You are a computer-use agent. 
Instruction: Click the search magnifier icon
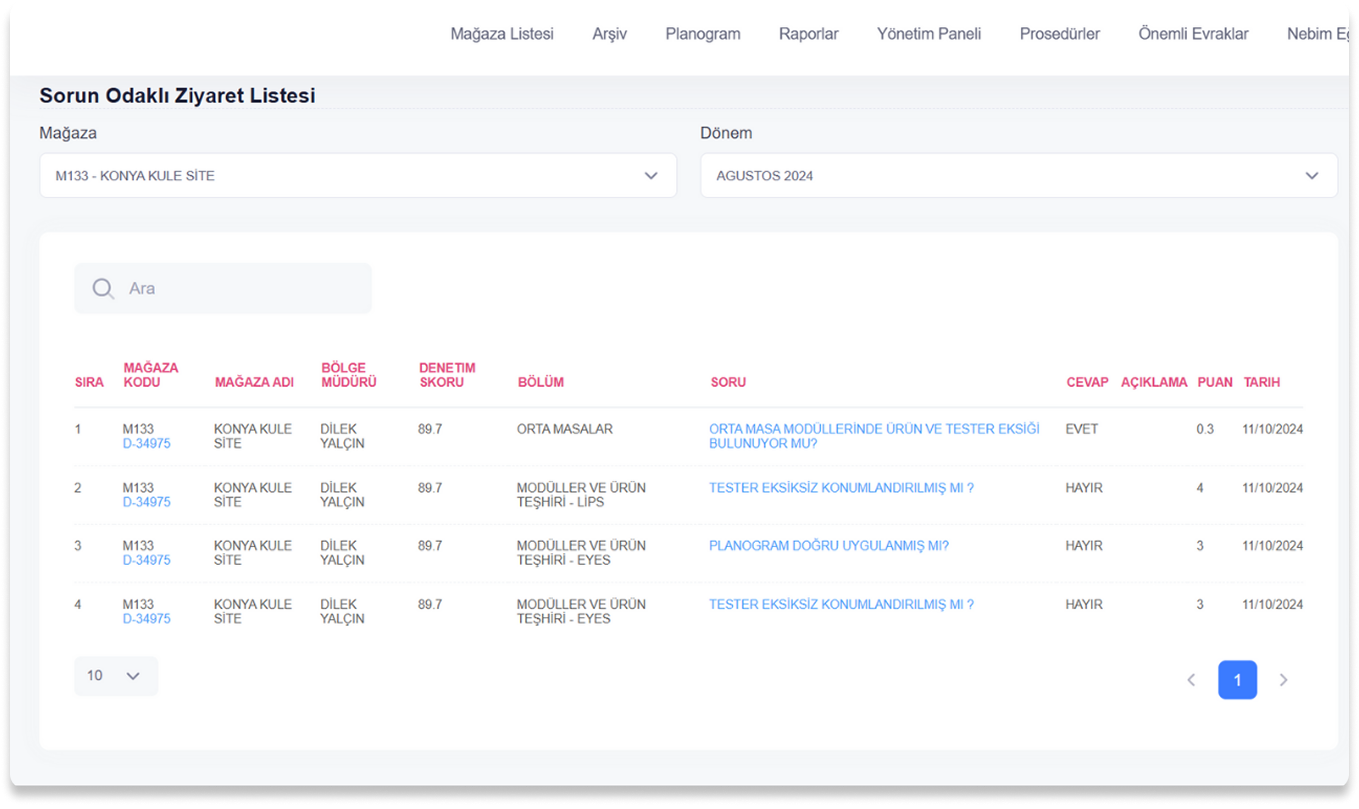(103, 289)
